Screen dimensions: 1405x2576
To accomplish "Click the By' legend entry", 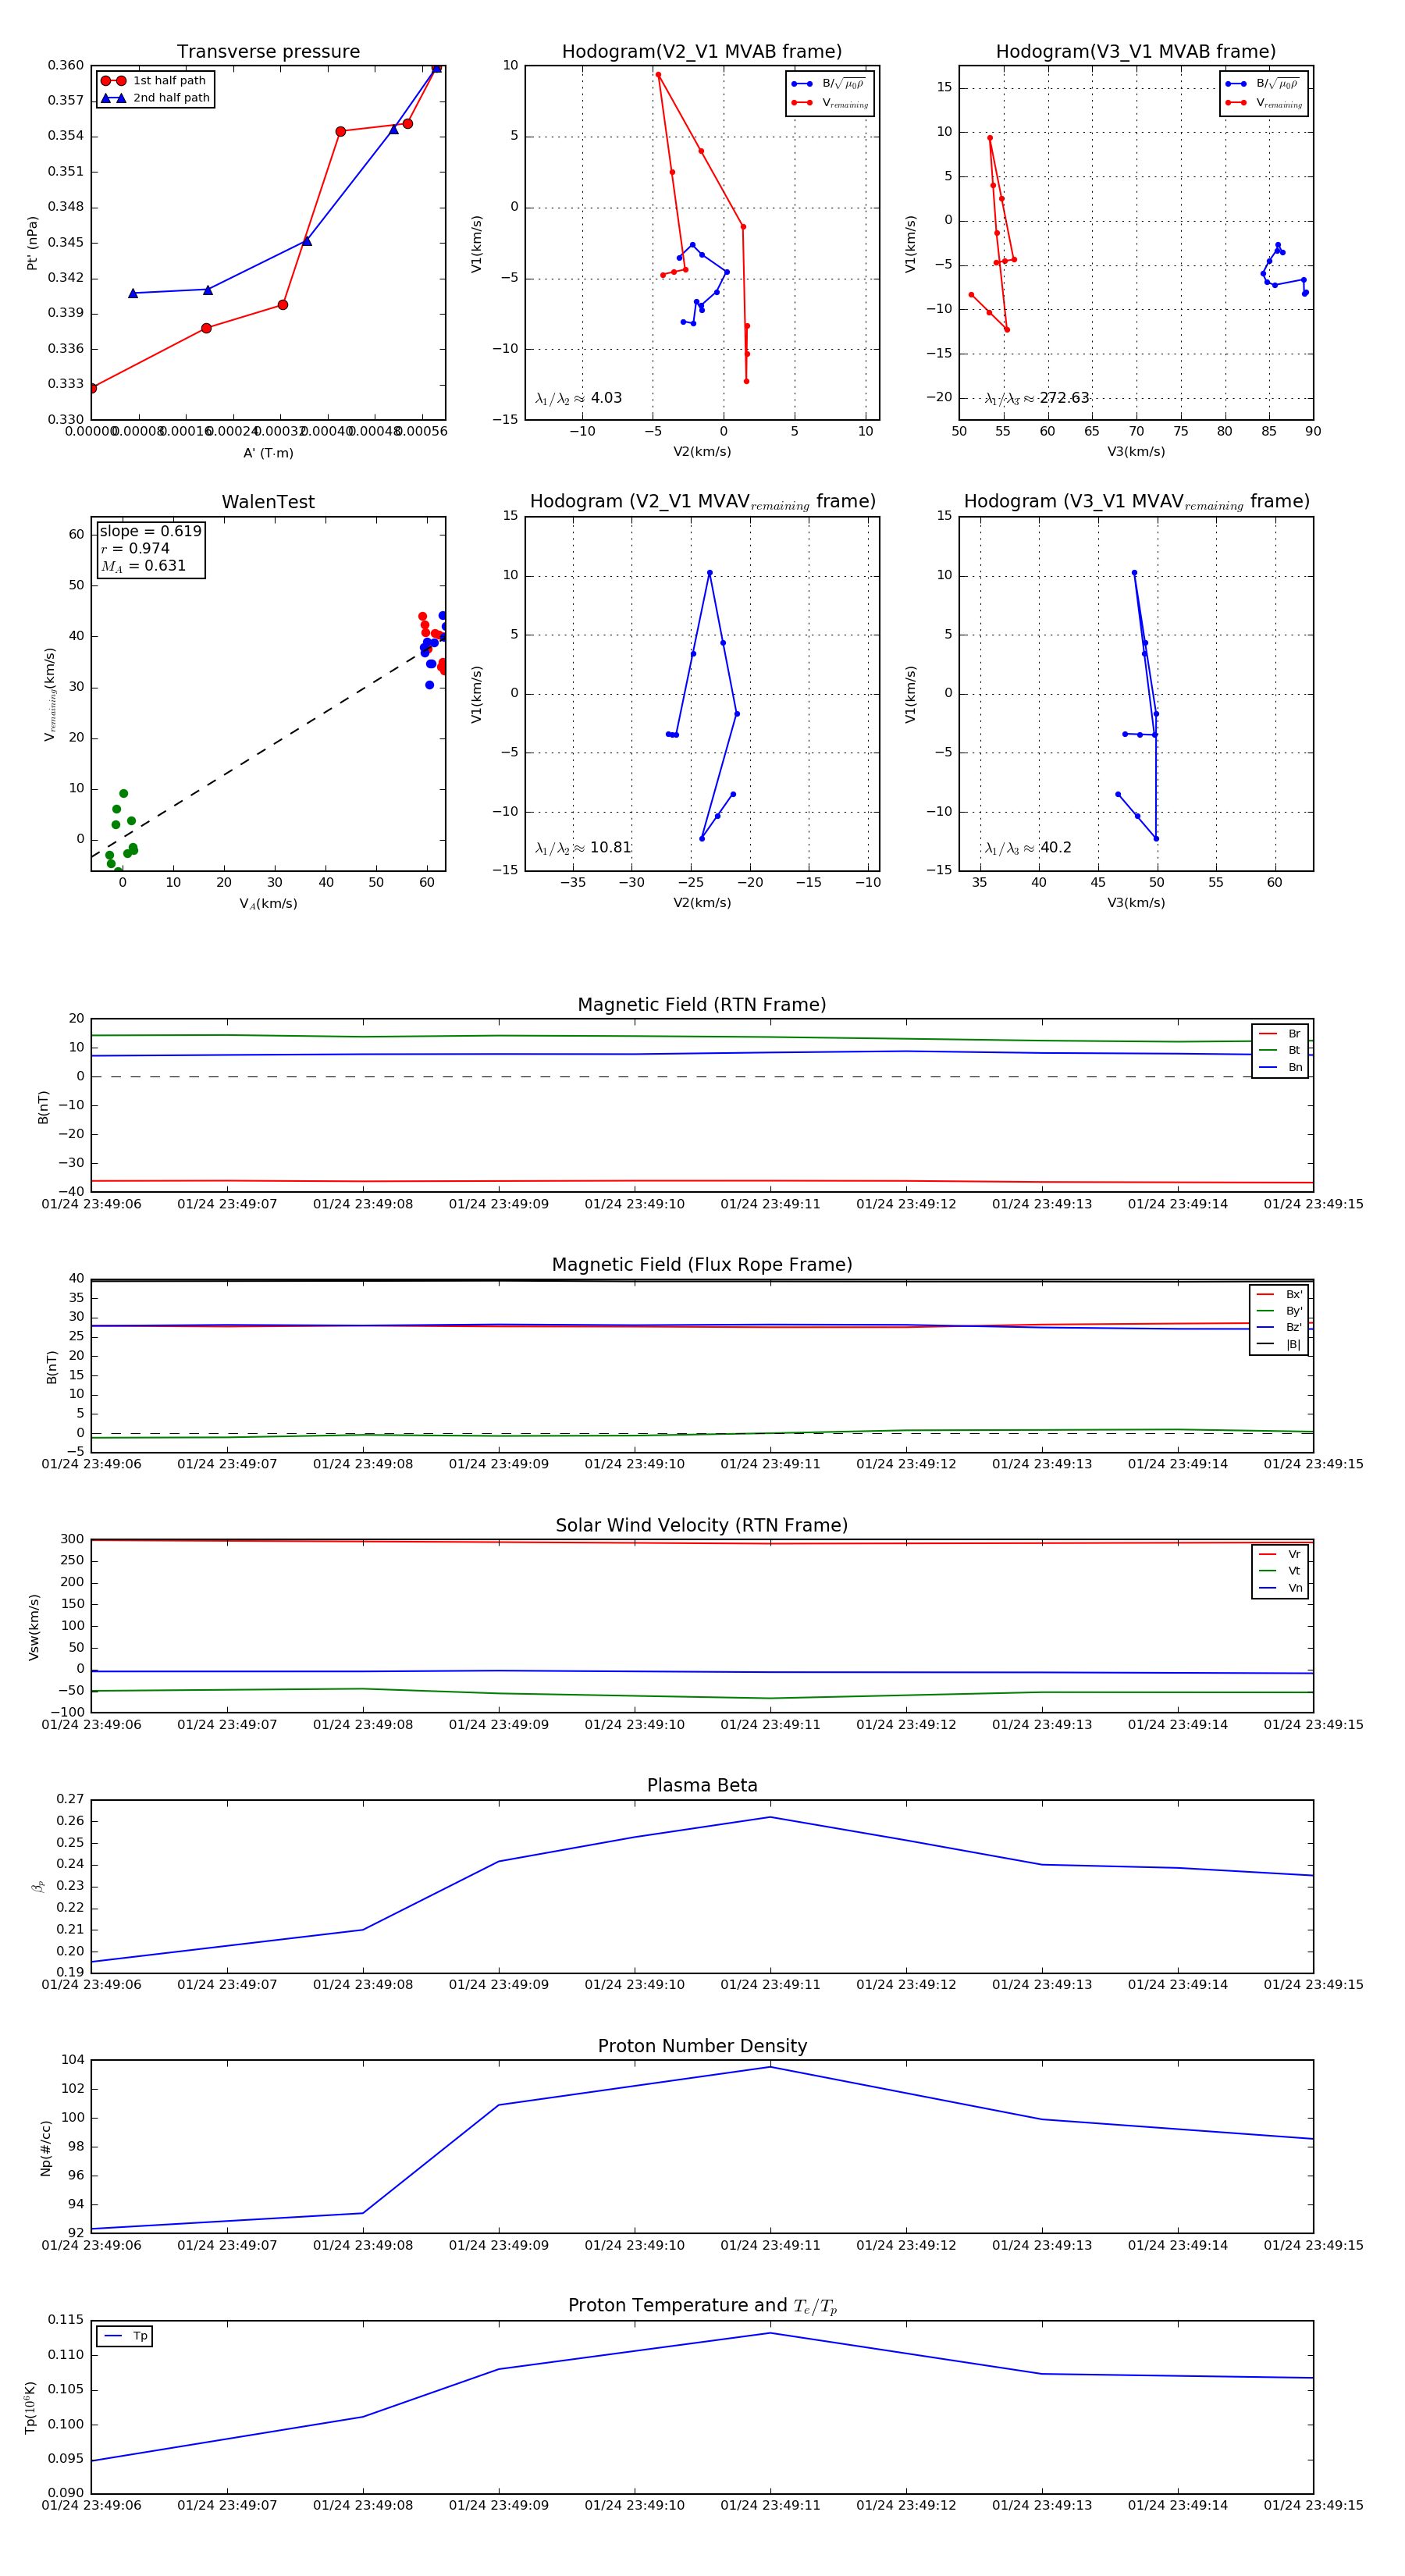I will pos(1279,1311).
